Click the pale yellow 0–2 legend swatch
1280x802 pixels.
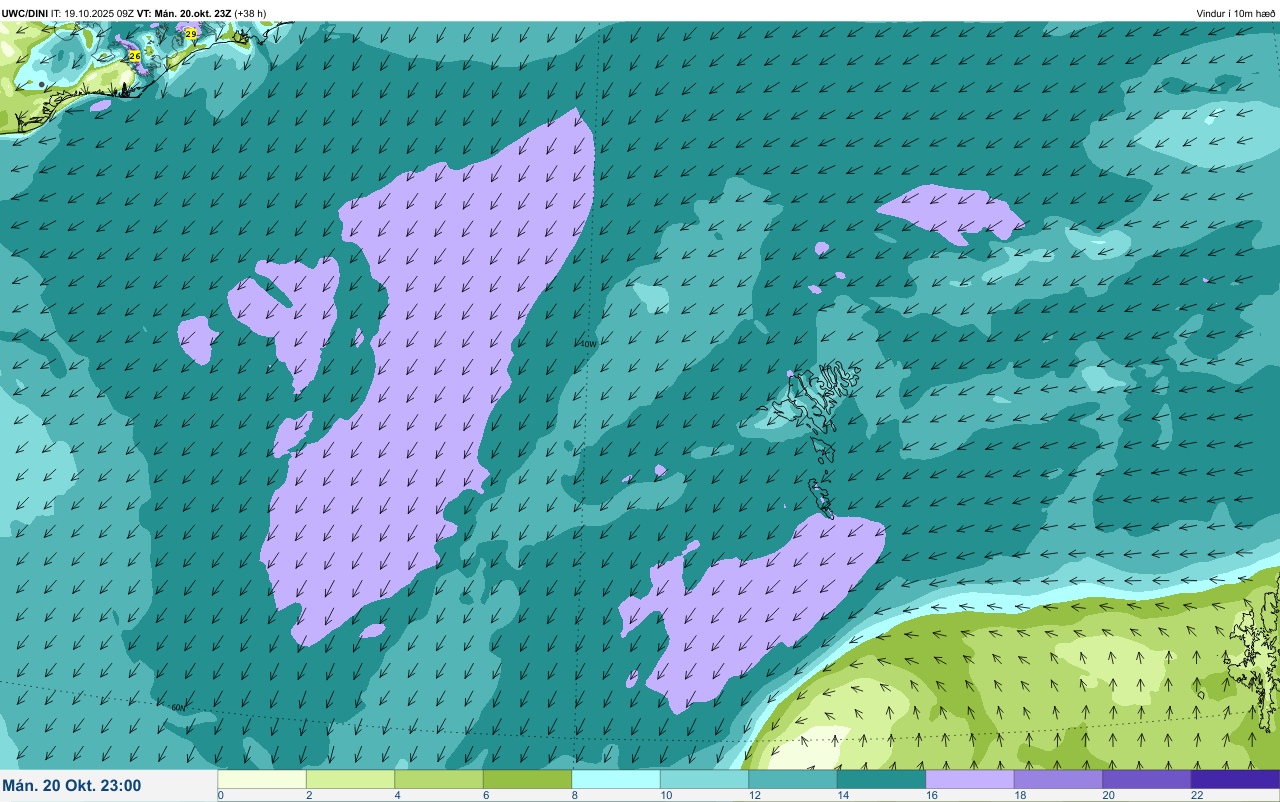pyautogui.click(x=262, y=779)
